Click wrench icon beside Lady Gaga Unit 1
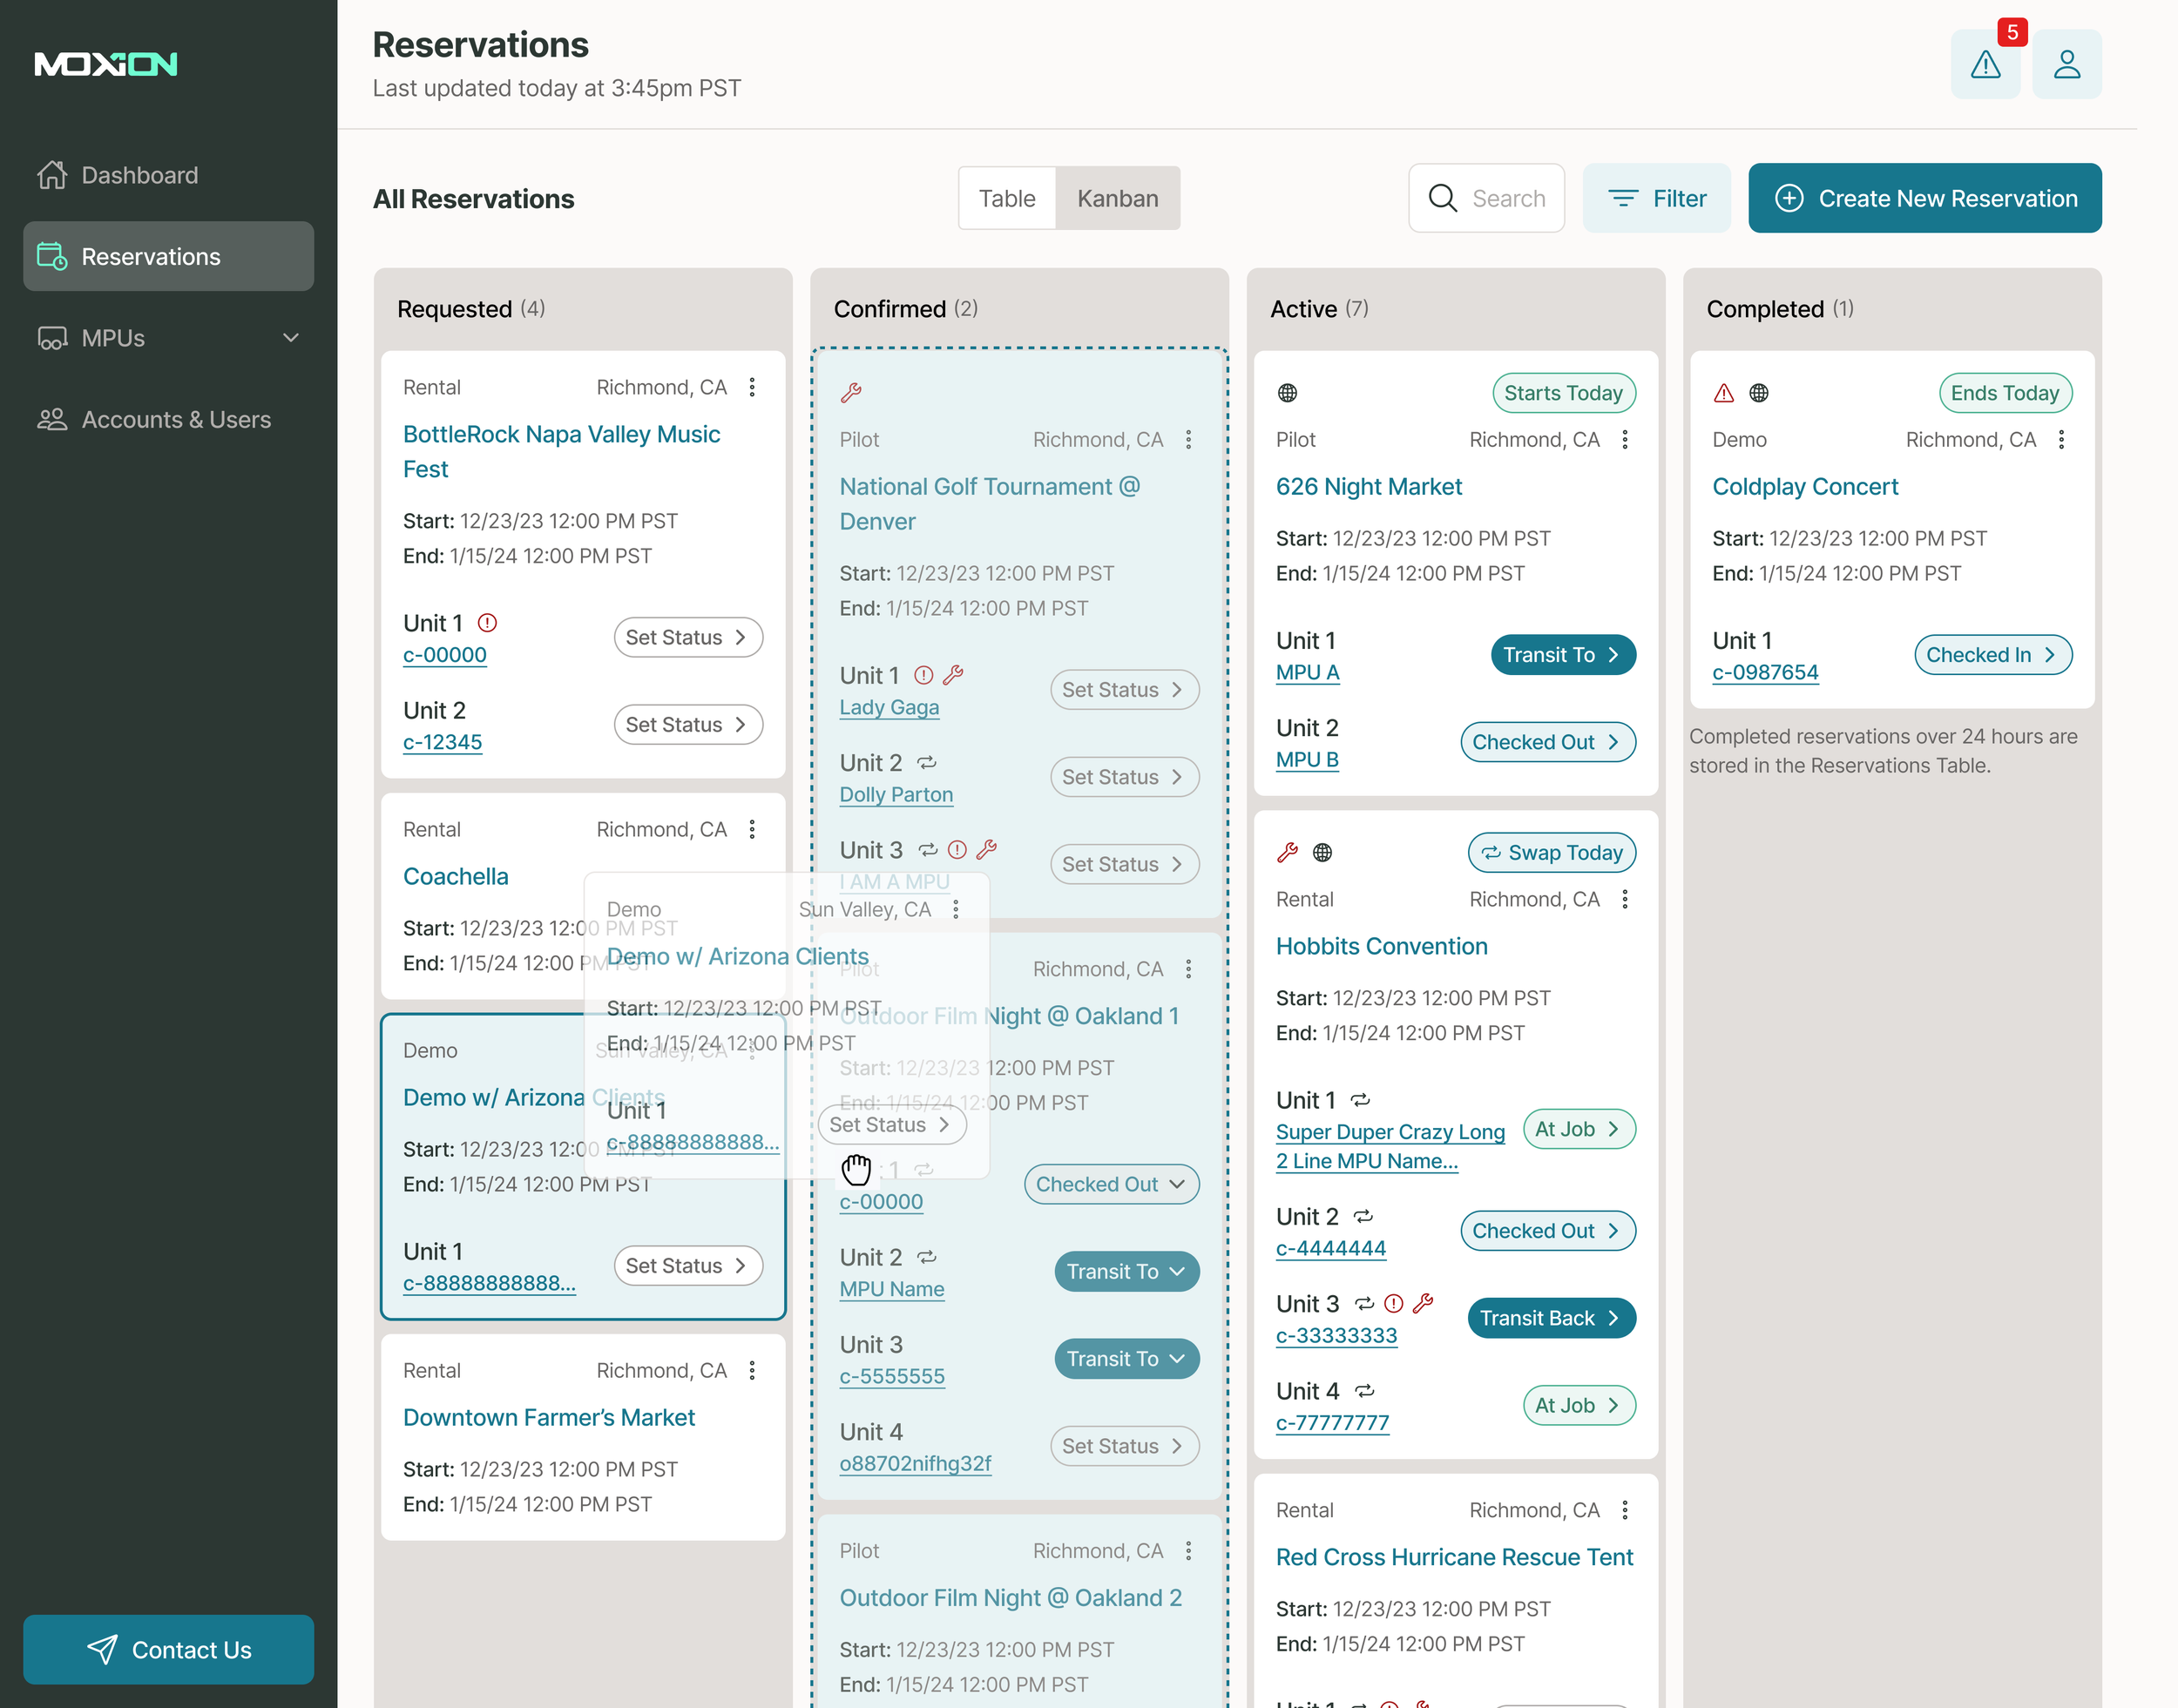Screen dimensions: 2178x1708 tap(953, 675)
